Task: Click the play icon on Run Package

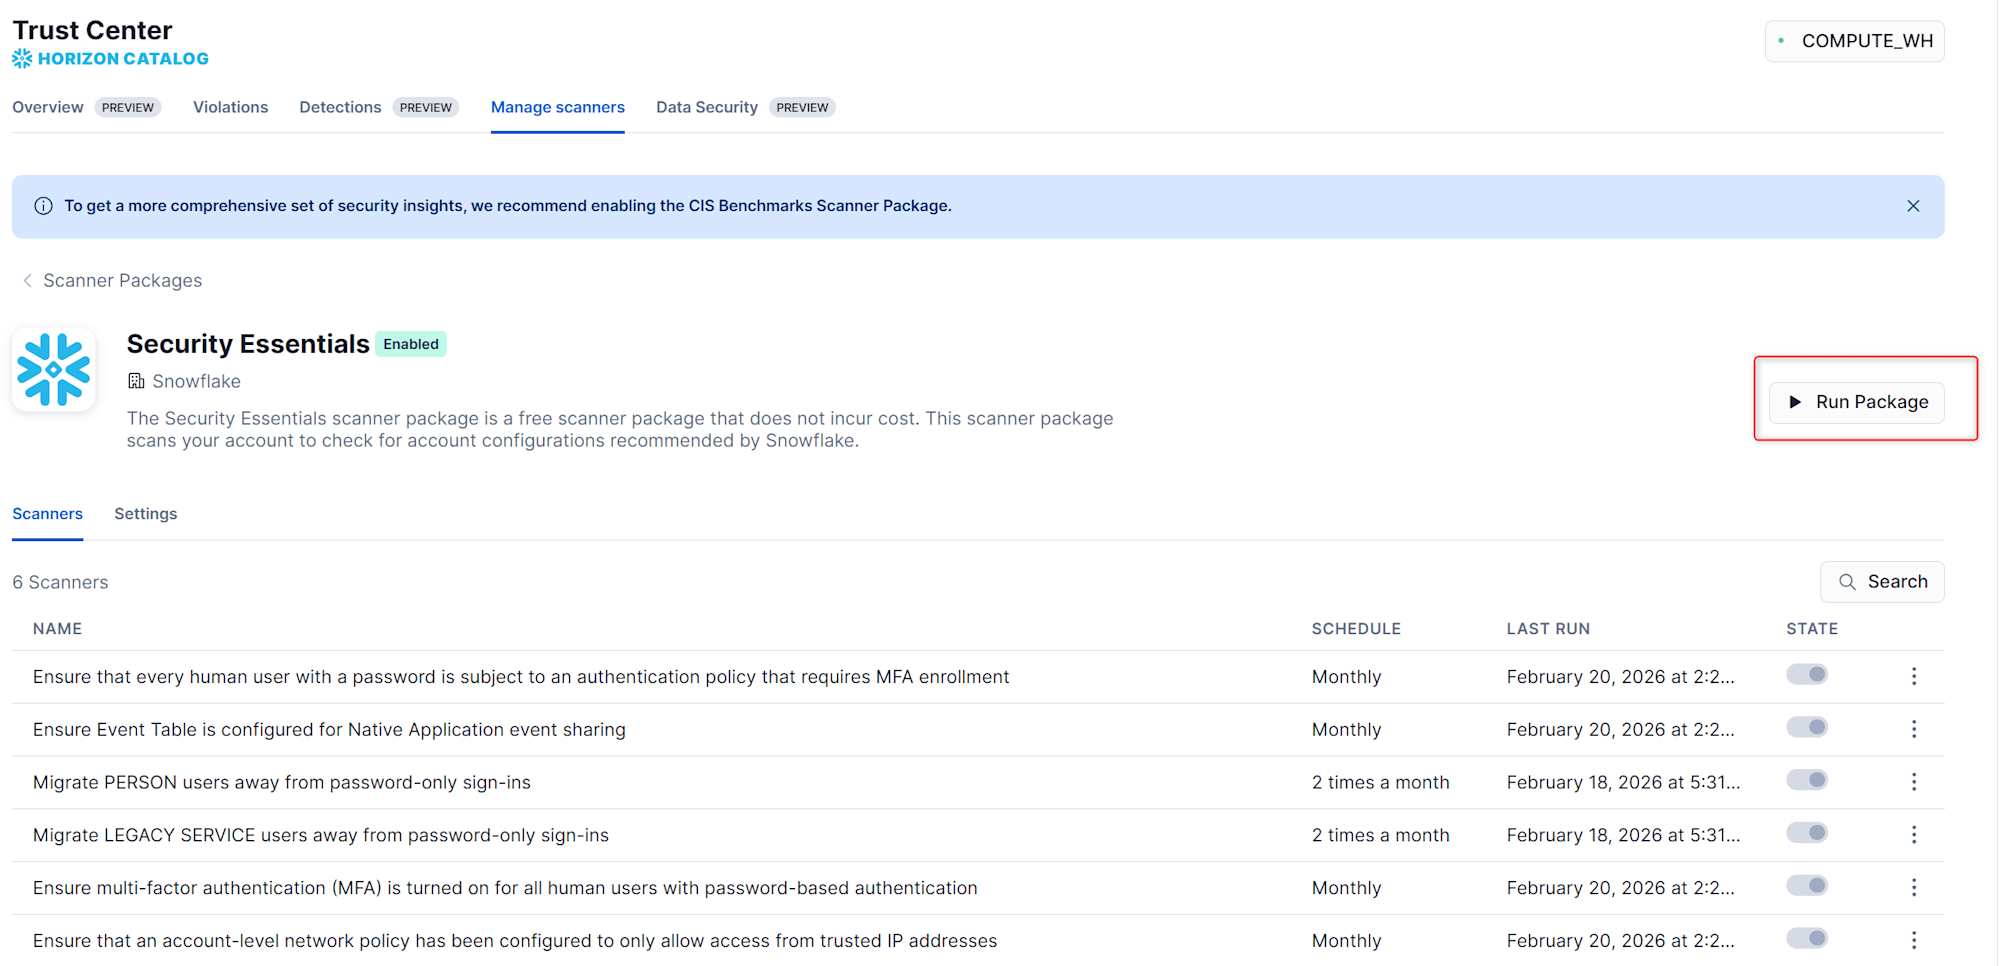Action: point(1795,402)
